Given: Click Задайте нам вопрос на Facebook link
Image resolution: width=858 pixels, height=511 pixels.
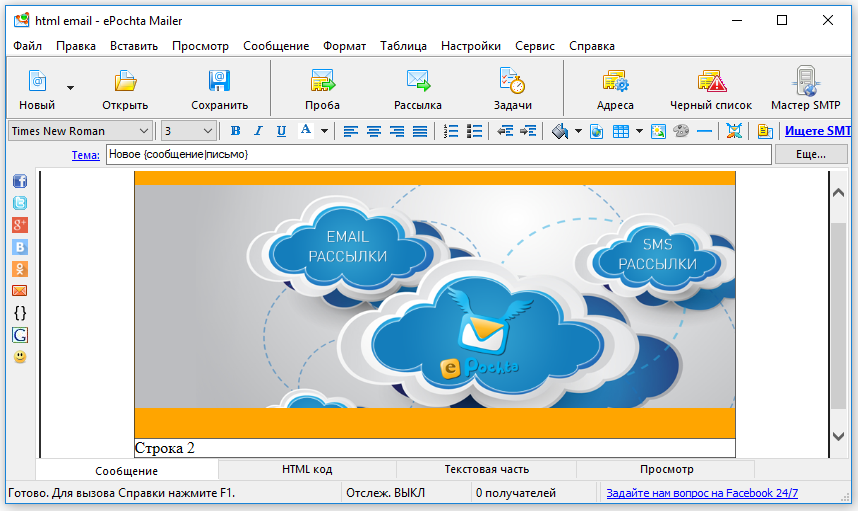Looking at the screenshot, I should (702, 493).
